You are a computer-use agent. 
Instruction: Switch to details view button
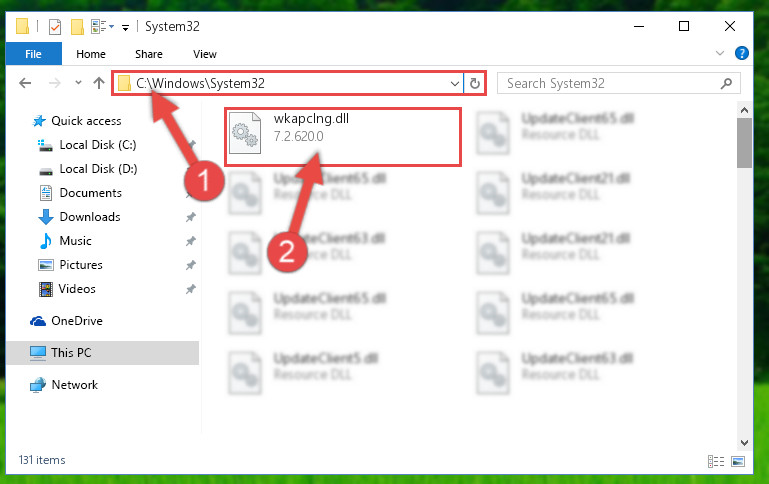[x=716, y=461]
